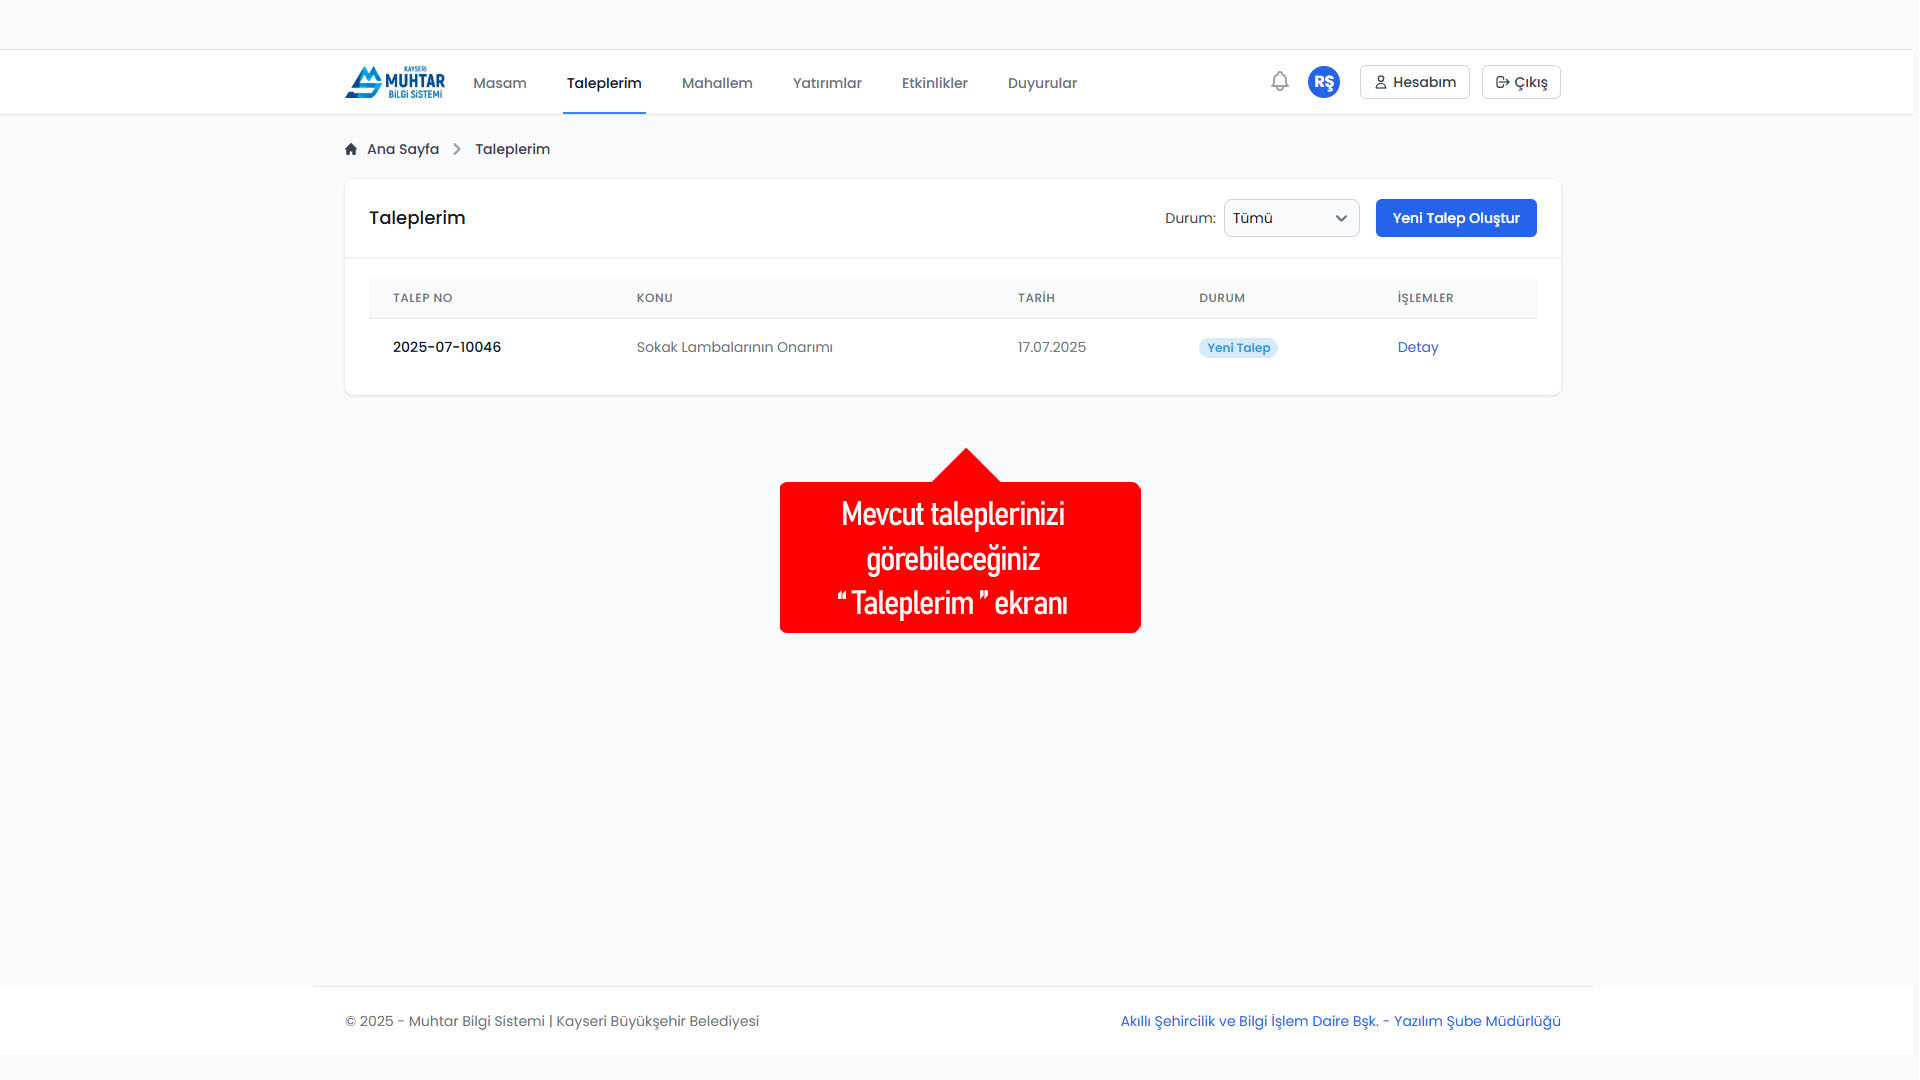Click the KONU column header

[655, 298]
